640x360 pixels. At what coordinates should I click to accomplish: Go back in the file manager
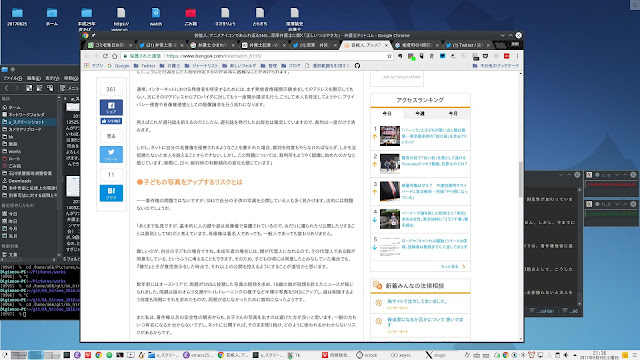tap(7, 88)
